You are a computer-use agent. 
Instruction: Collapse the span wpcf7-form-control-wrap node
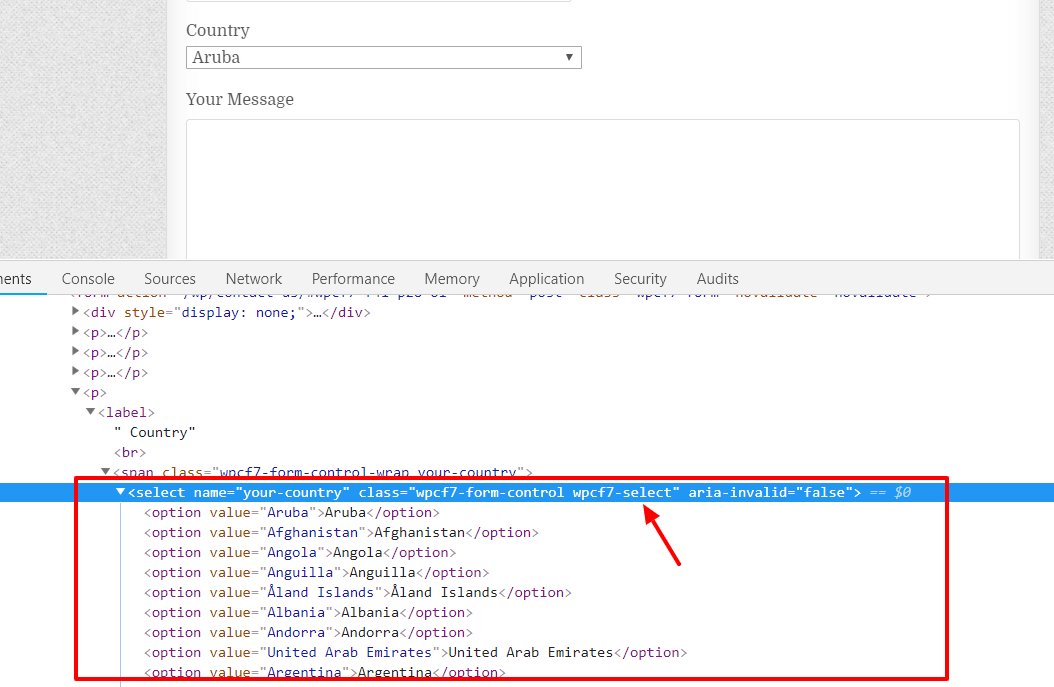pos(106,472)
